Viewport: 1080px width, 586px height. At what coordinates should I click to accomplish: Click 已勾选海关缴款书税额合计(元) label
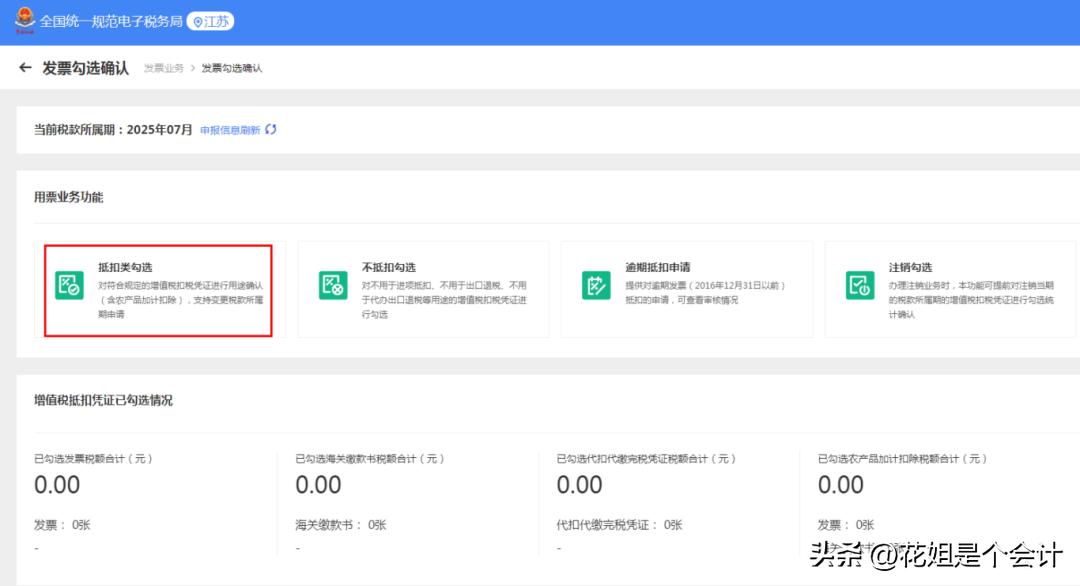(x=370, y=459)
